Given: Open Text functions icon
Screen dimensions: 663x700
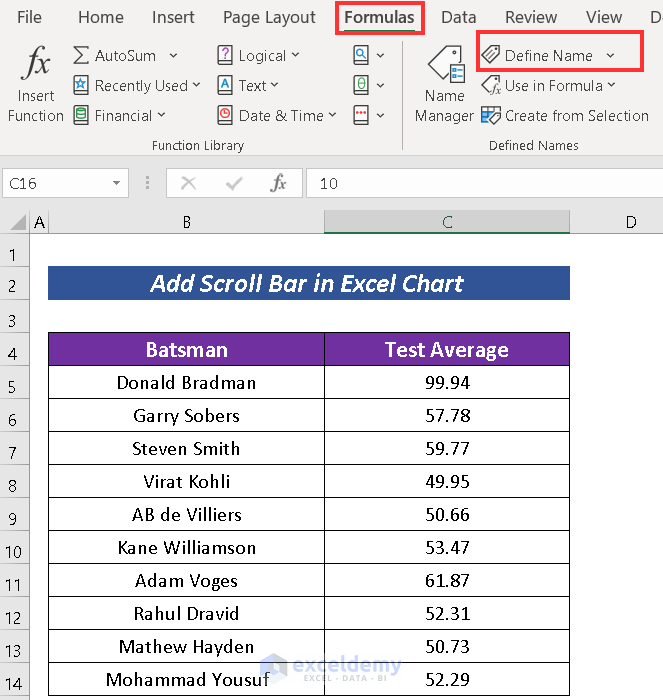Looking at the screenshot, I should [x=225, y=85].
